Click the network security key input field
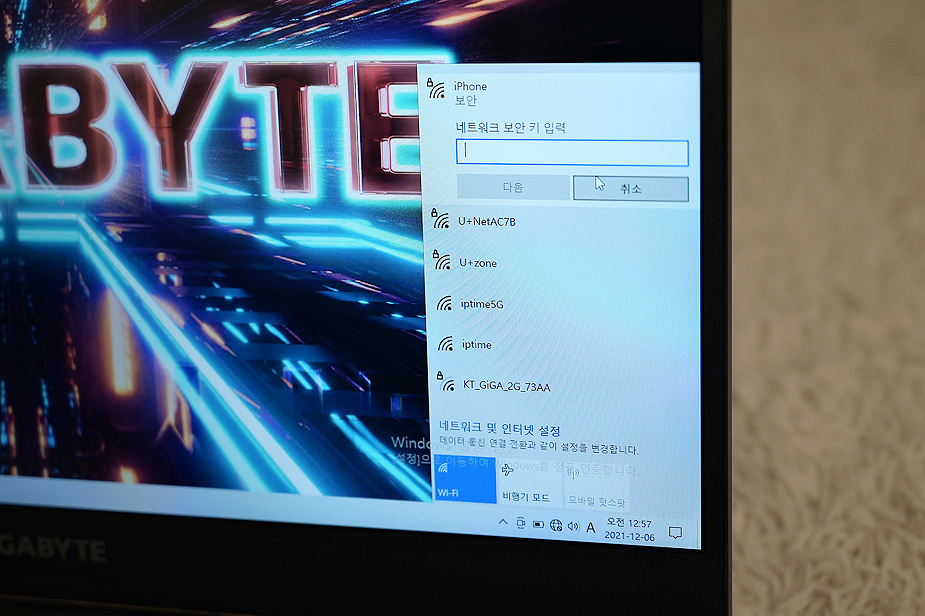 [572, 152]
